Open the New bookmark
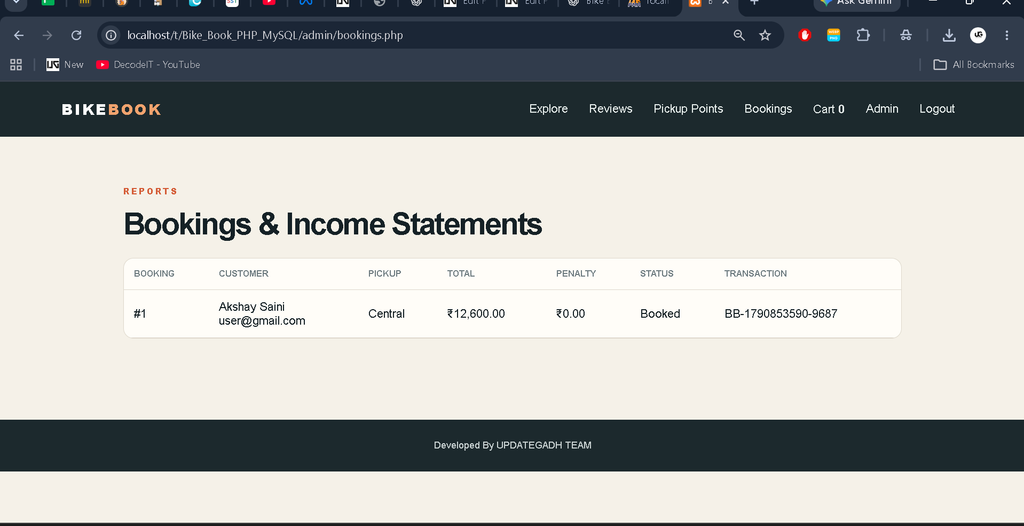Viewport: 1024px width, 526px height. (65, 65)
